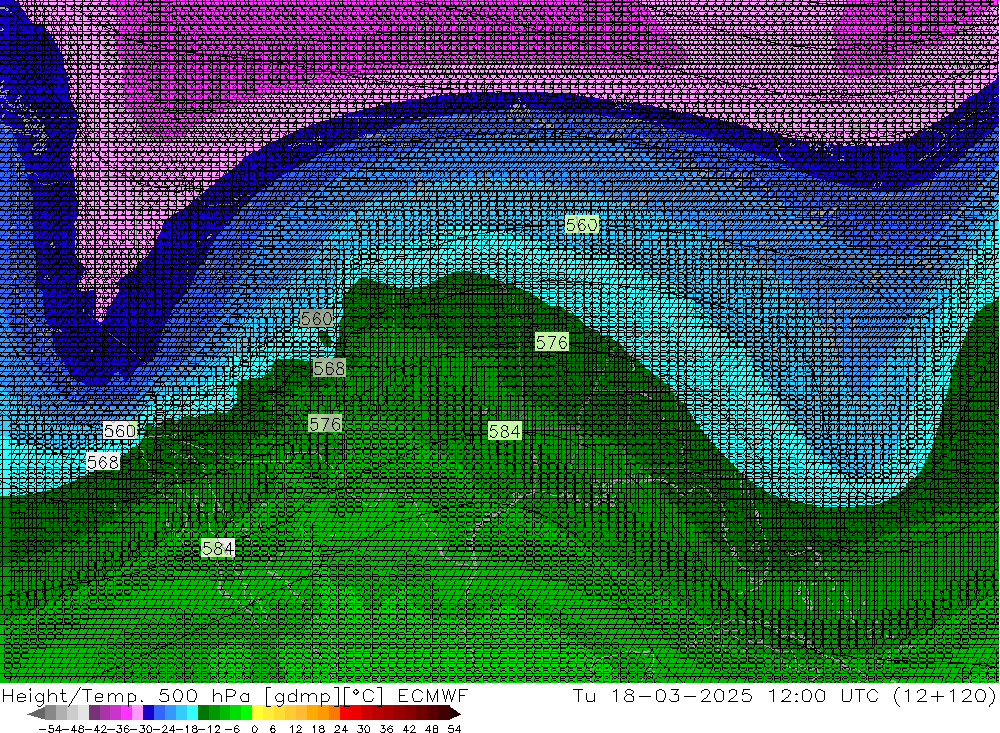The height and width of the screenshot is (733, 1000).
Task: Click the -54 legend value
Action: (x=49, y=729)
